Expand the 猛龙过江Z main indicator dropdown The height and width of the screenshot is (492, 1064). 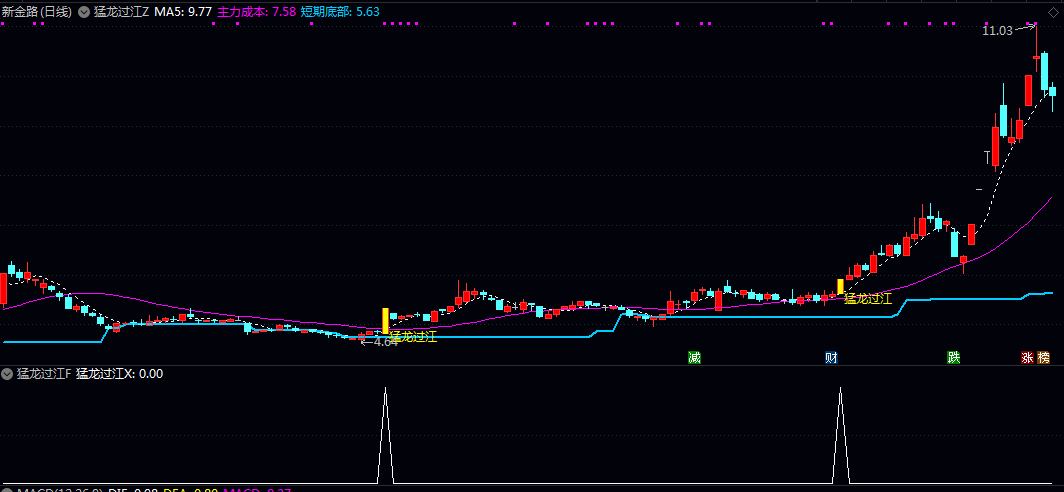coord(84,10)
